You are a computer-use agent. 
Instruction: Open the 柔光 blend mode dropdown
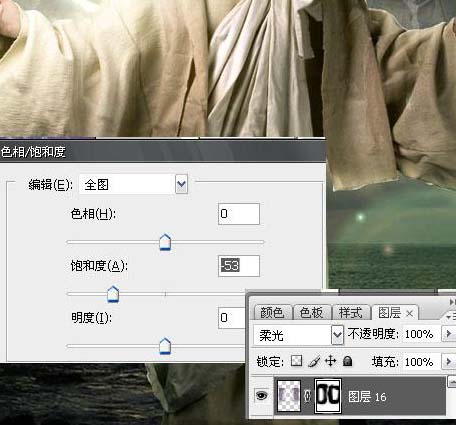pos(337,334)
